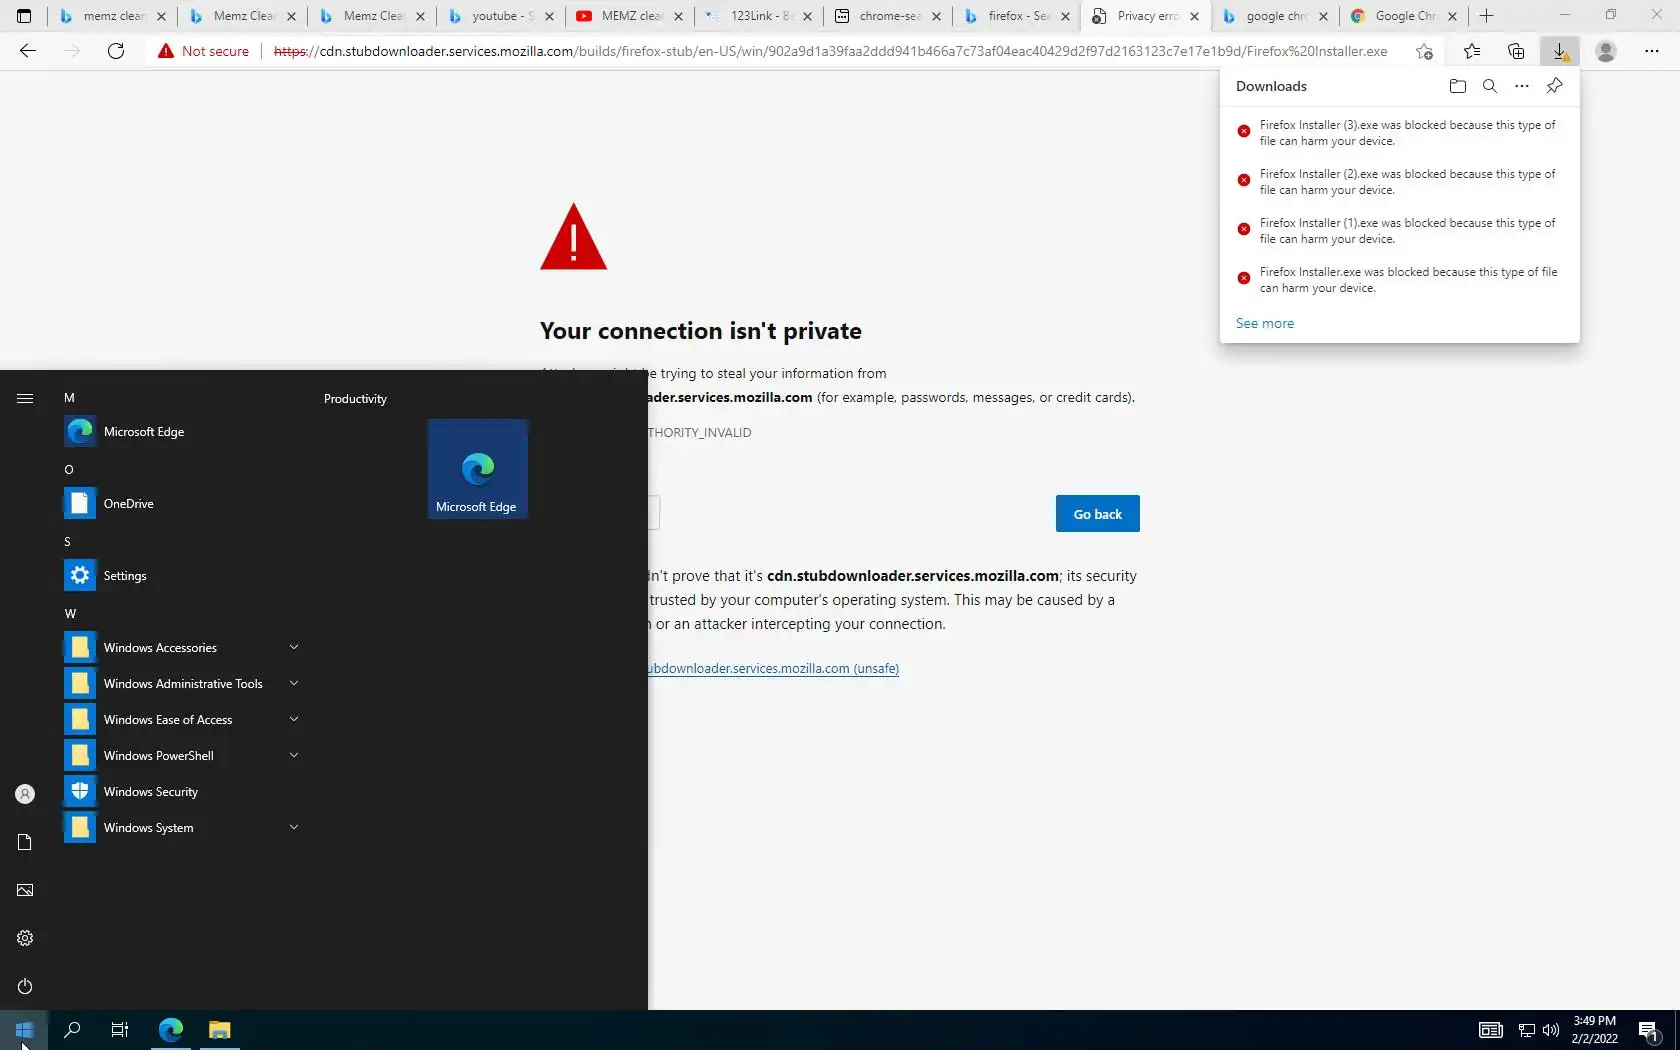Image resolution: width=1680 pixels, height=1050 pixels.
Task: Click the Microsoft Edge Productivity tile
Action: 478,469
